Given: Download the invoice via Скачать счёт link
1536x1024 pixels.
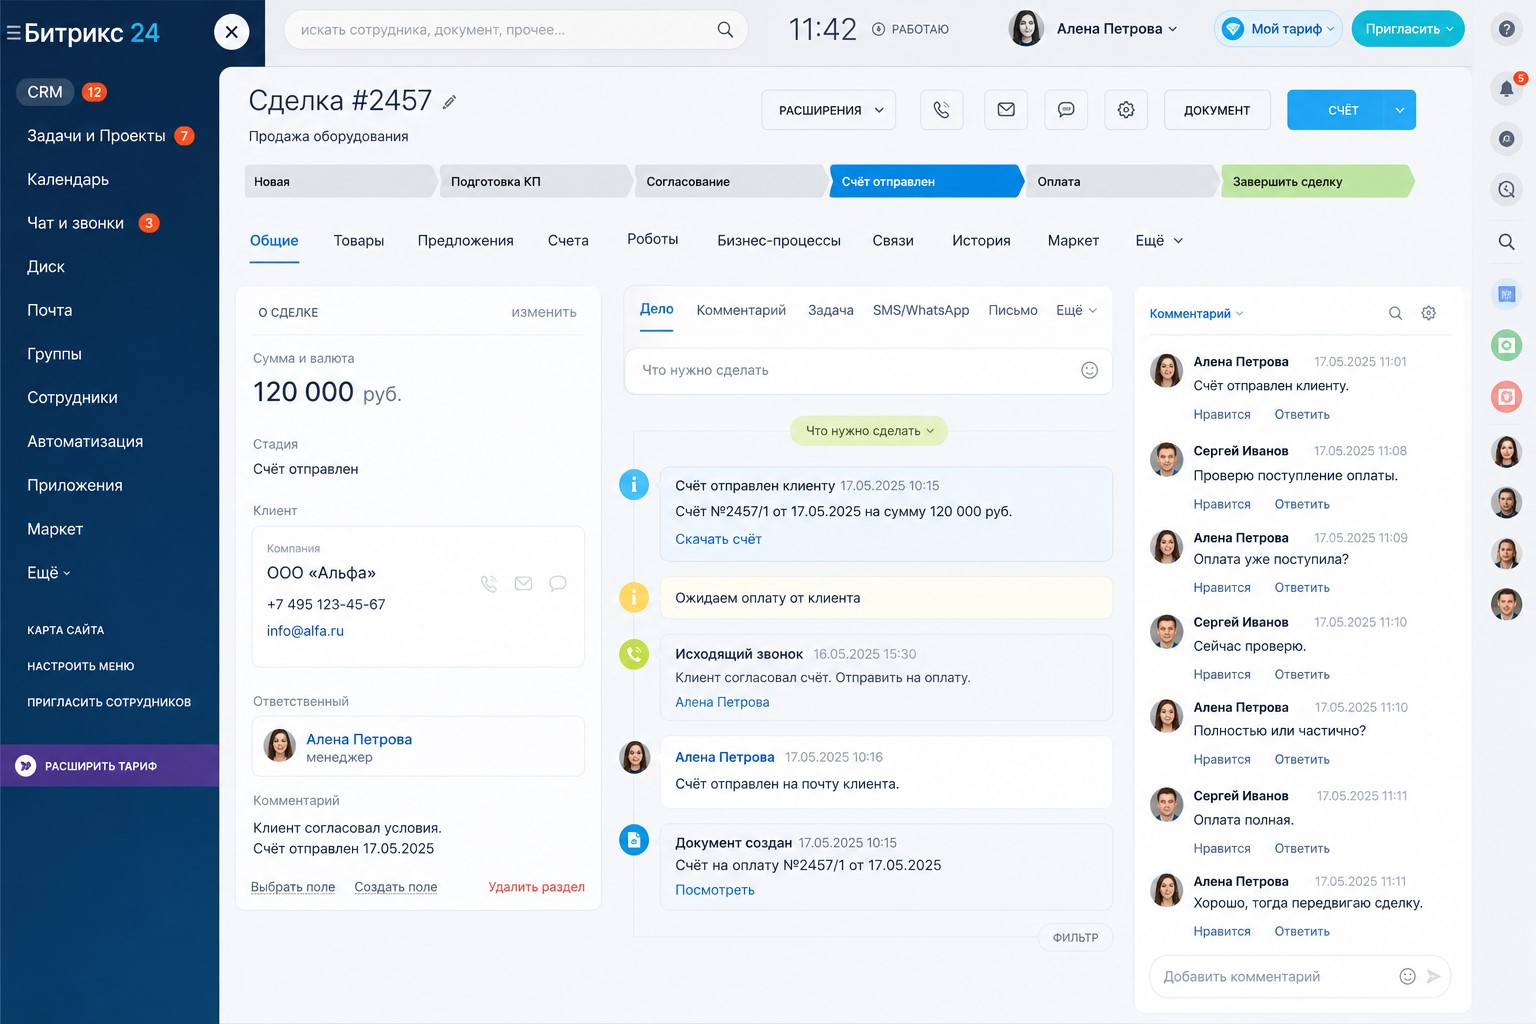Looking at the screenshot, I should (718, 539).
